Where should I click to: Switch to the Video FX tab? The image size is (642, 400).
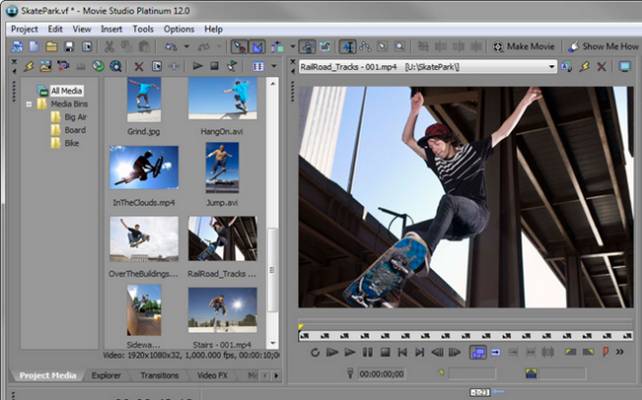pos(212,375)
